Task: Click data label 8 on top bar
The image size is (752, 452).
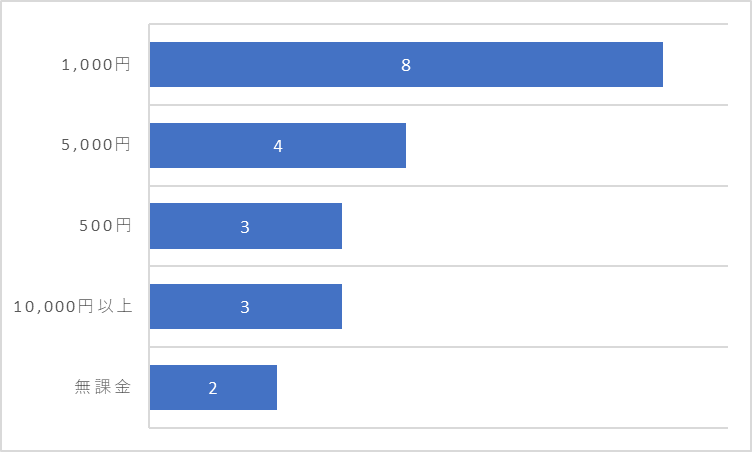Action: click(x=406, y=65)
